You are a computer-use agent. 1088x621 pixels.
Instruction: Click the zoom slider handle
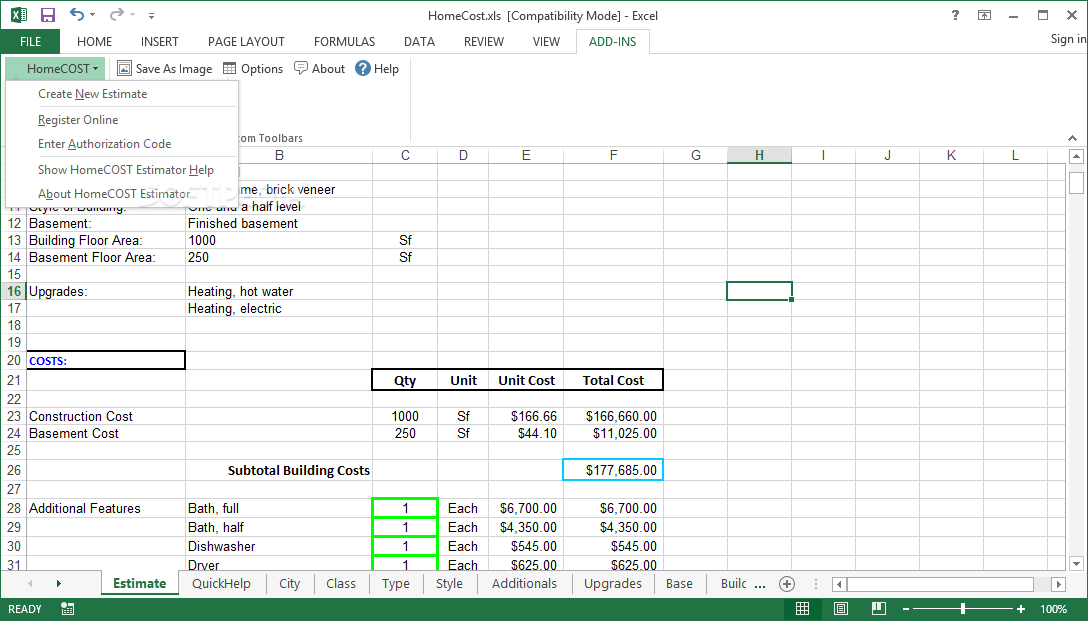click(962, 609)
